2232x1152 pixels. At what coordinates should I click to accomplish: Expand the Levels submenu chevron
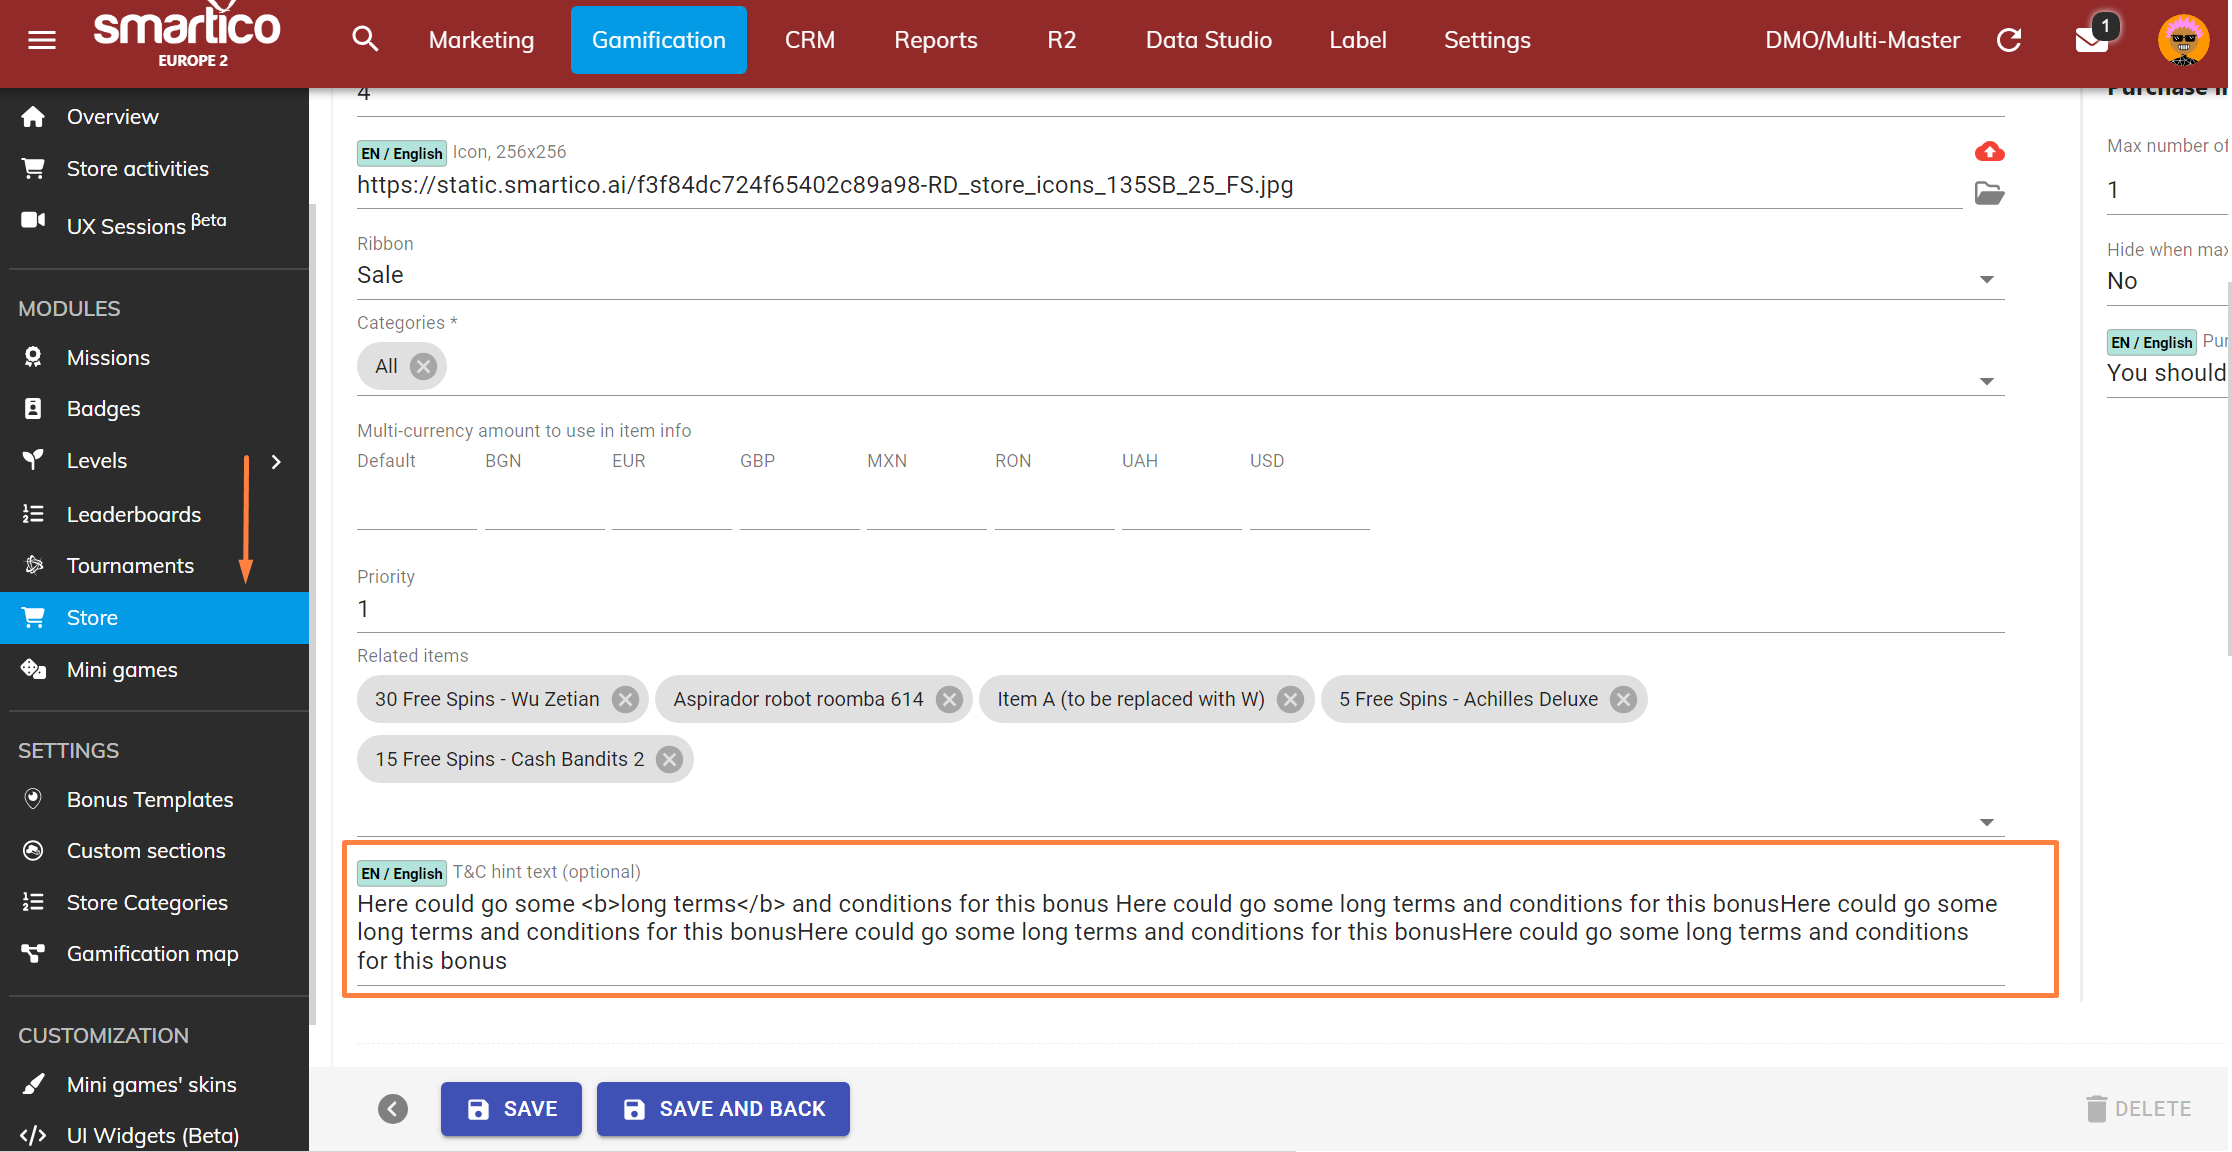coord(276,461)
